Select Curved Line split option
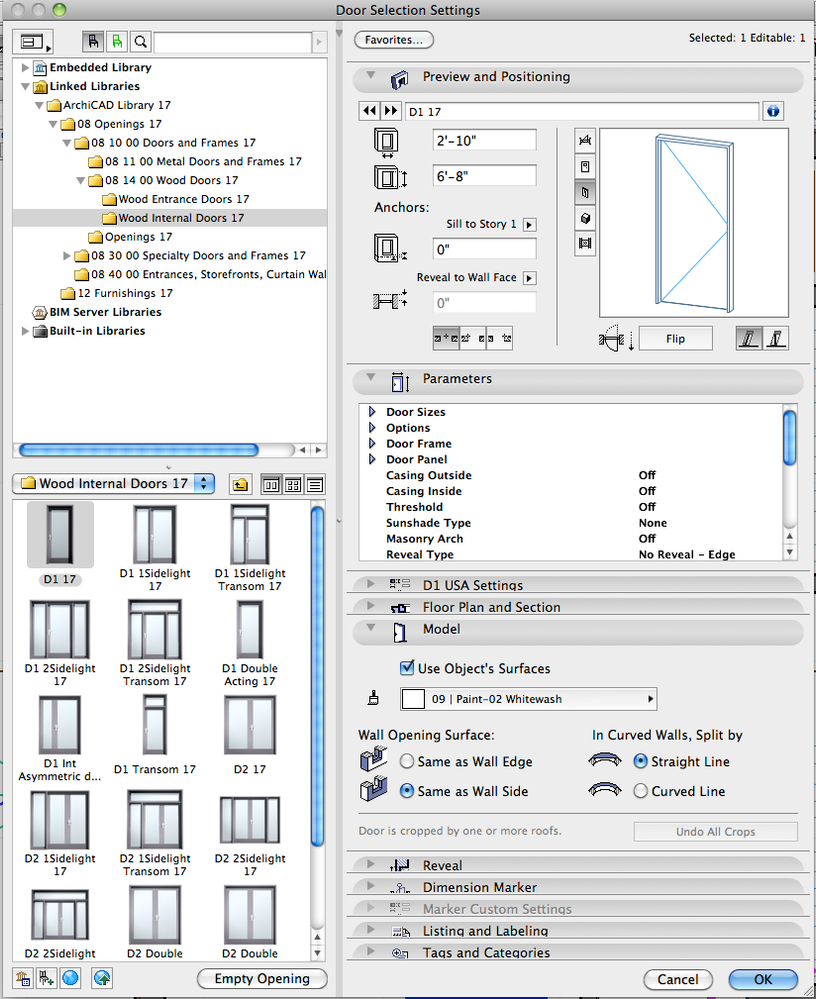This screenshot has height=999, width=816. [641, 791]
